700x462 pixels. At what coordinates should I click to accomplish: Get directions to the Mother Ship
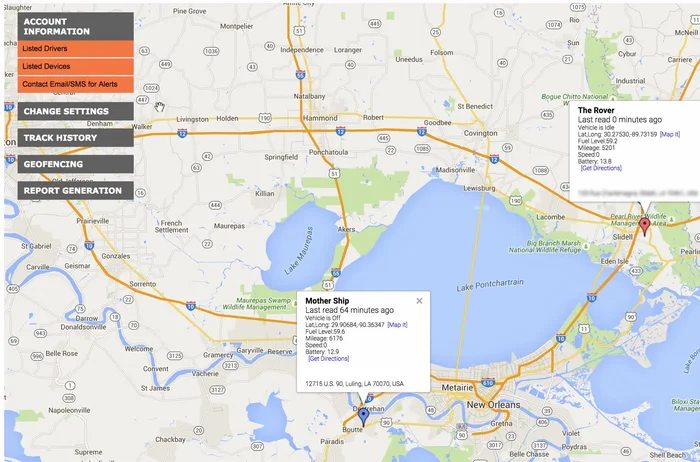327,359
